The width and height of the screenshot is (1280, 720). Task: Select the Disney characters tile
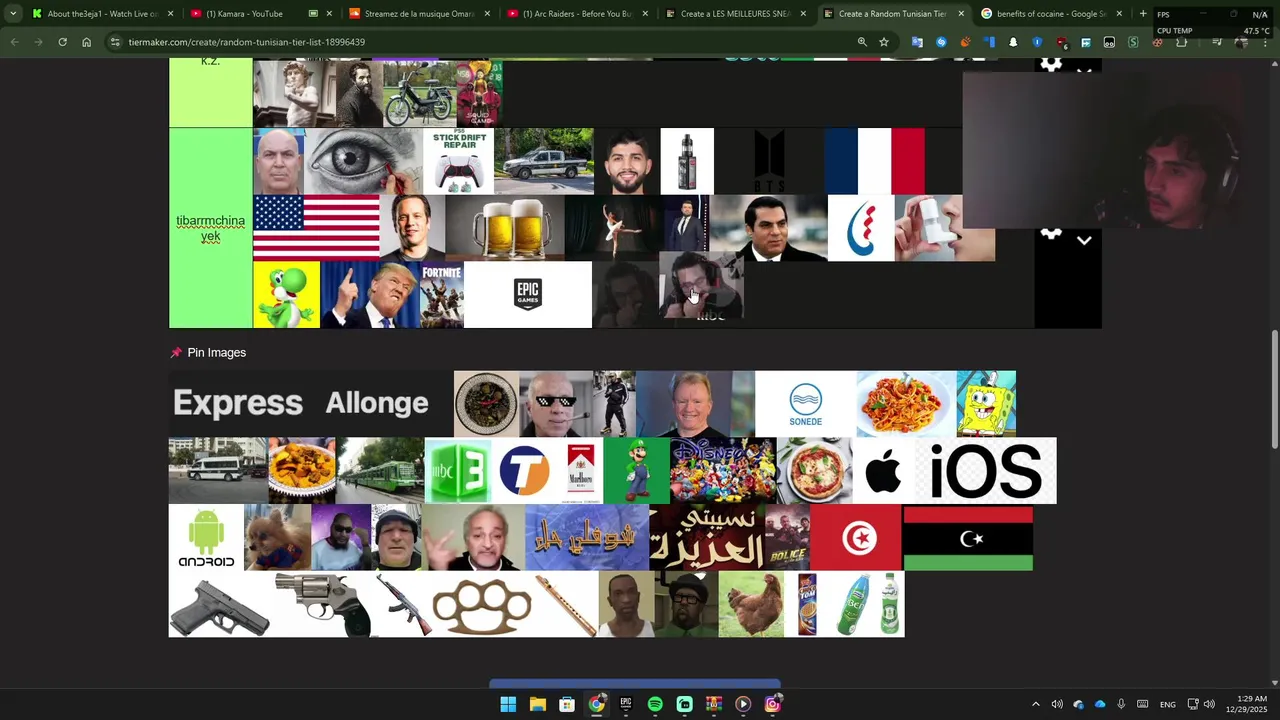point(723,471)
